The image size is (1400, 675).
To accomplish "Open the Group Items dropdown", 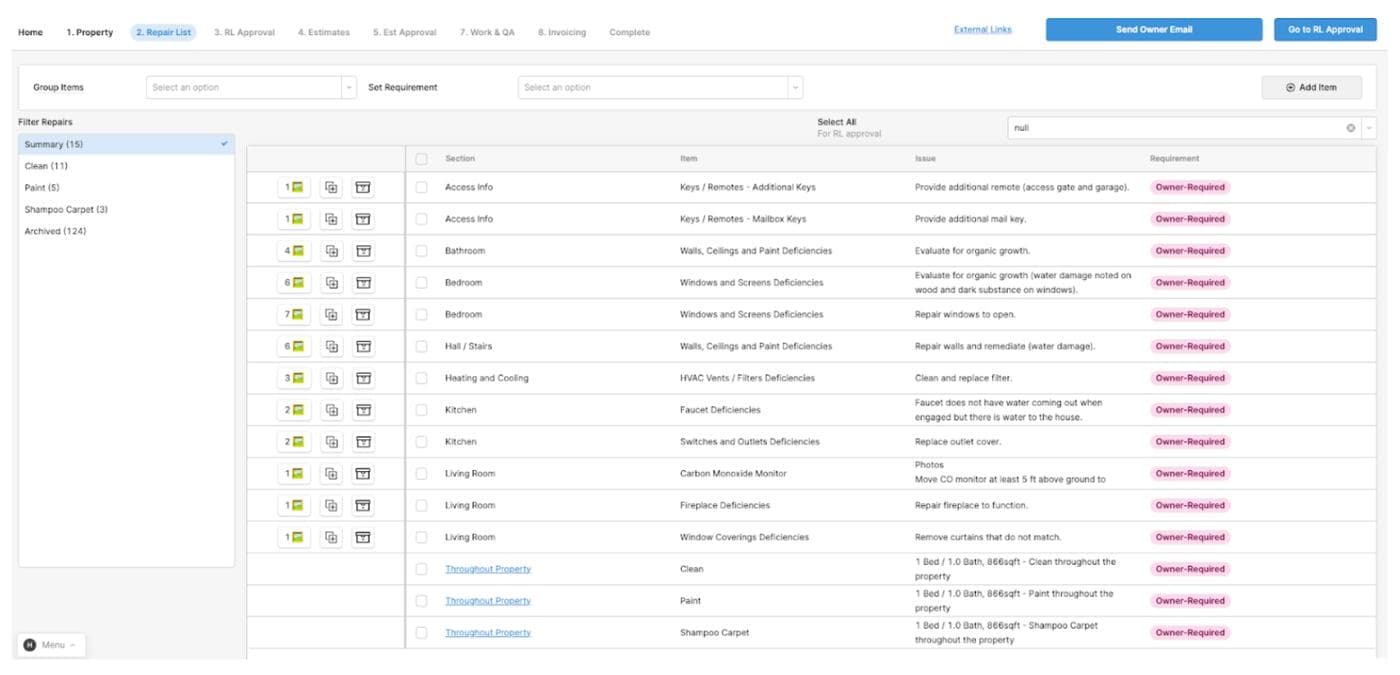I will click(250, 88).
